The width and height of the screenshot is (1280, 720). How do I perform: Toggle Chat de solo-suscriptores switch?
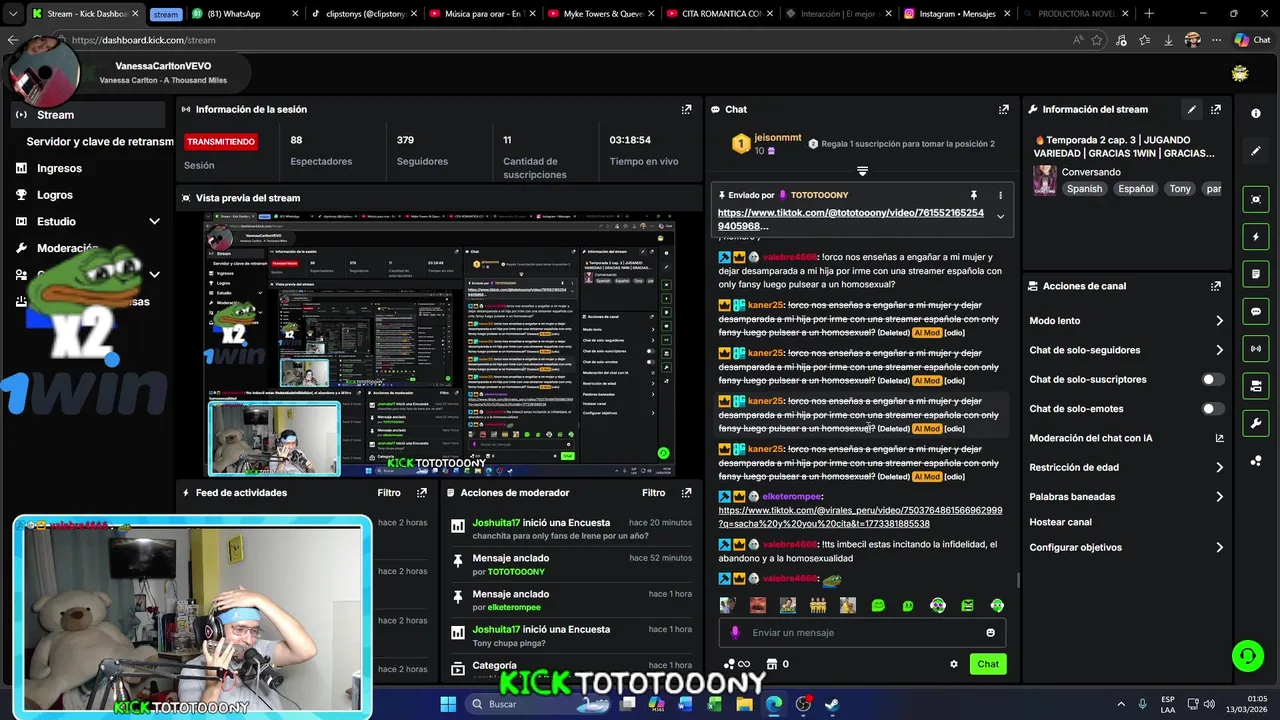pos(1213,380)
